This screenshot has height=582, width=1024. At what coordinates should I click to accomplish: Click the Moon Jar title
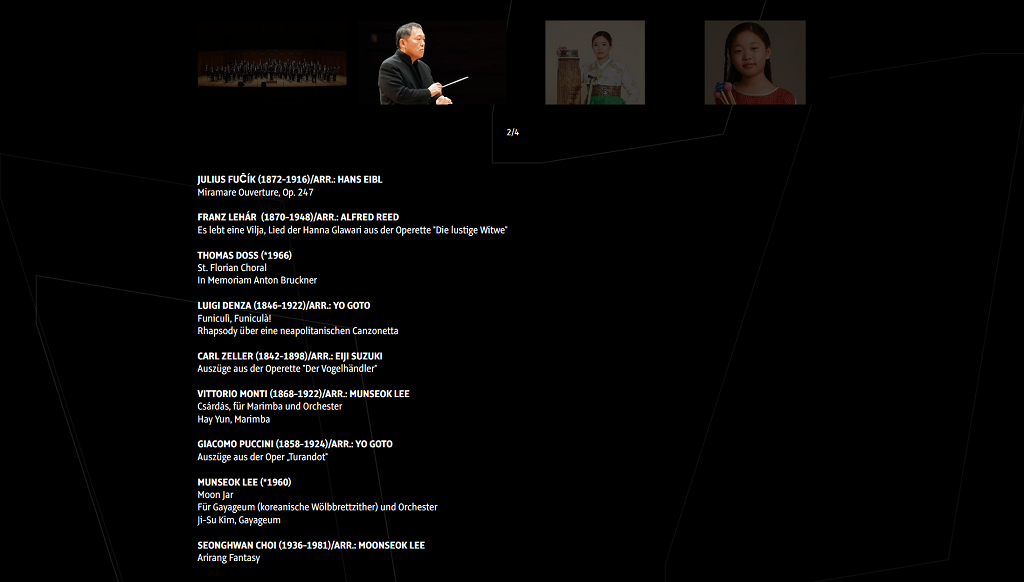215,495
